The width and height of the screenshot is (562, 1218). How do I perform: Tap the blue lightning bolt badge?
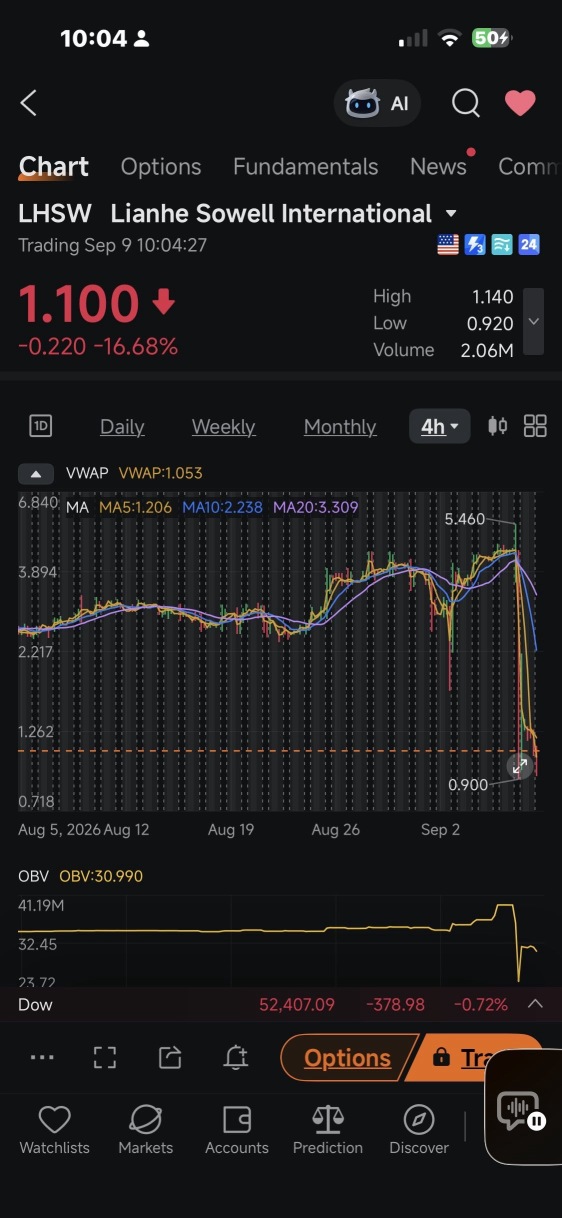click(475, 244)
